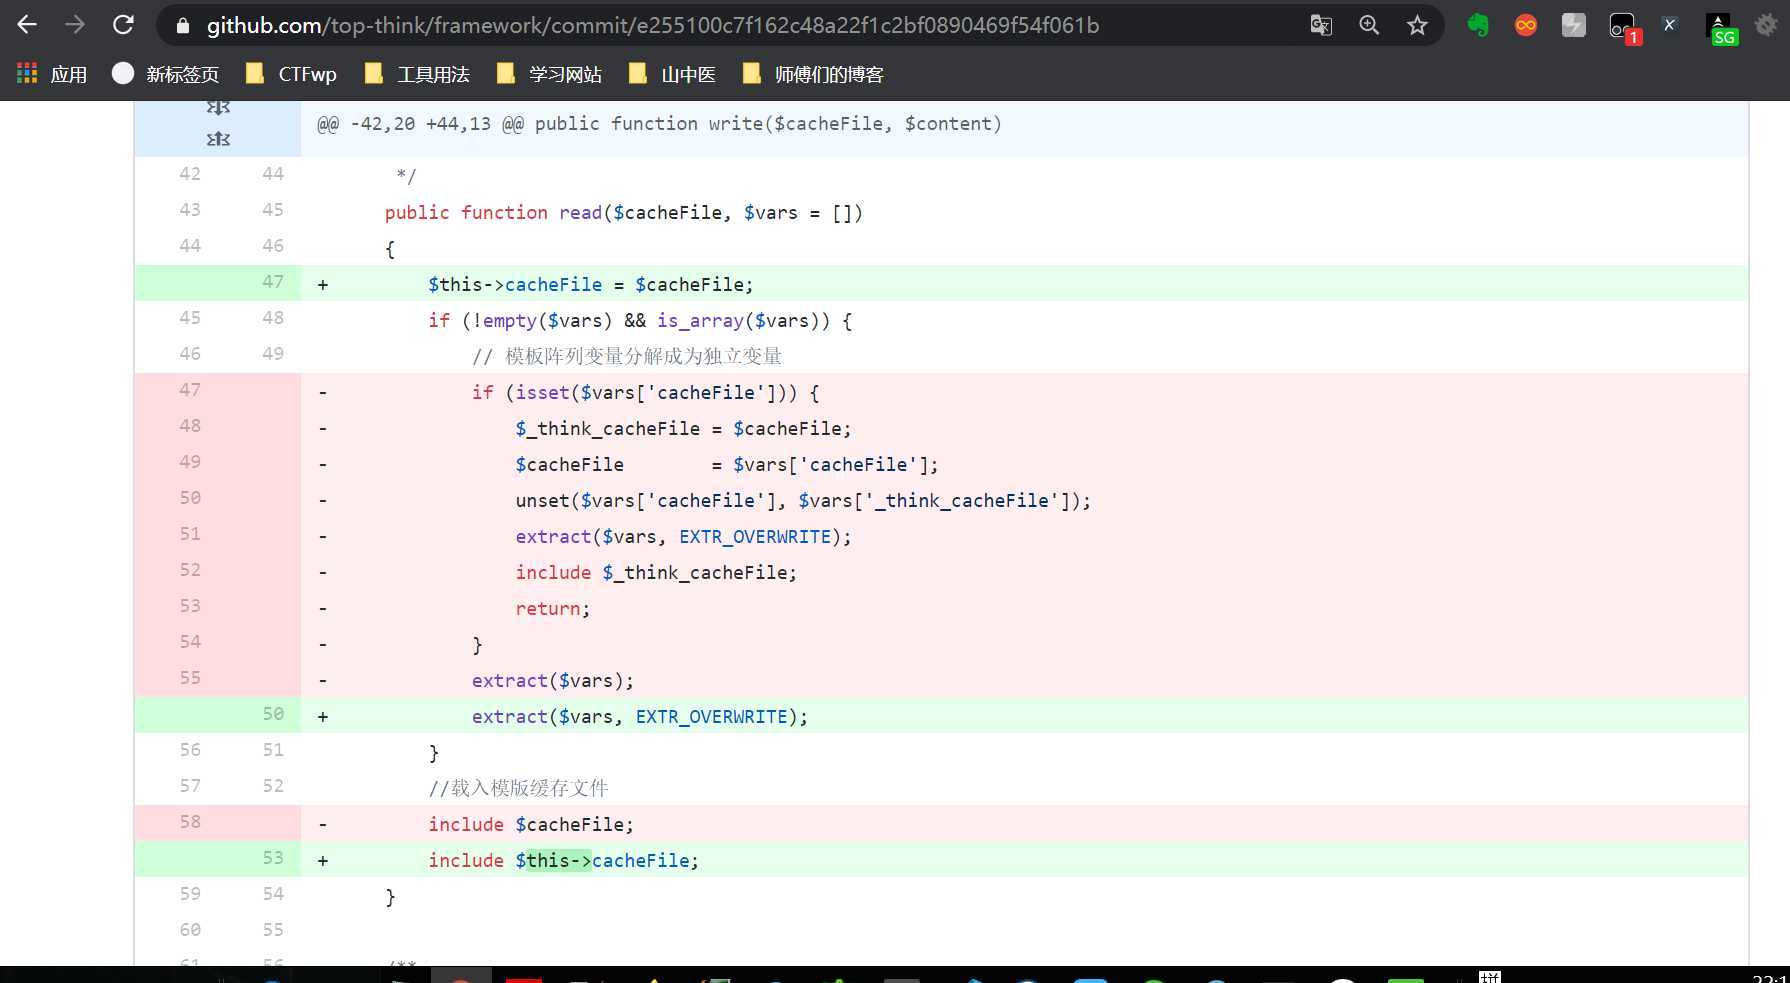Image resolution: width=1790 pixels, height=983 pixels.
Task: Open the Google Translate page icon
Action: tap(1321, 25)
